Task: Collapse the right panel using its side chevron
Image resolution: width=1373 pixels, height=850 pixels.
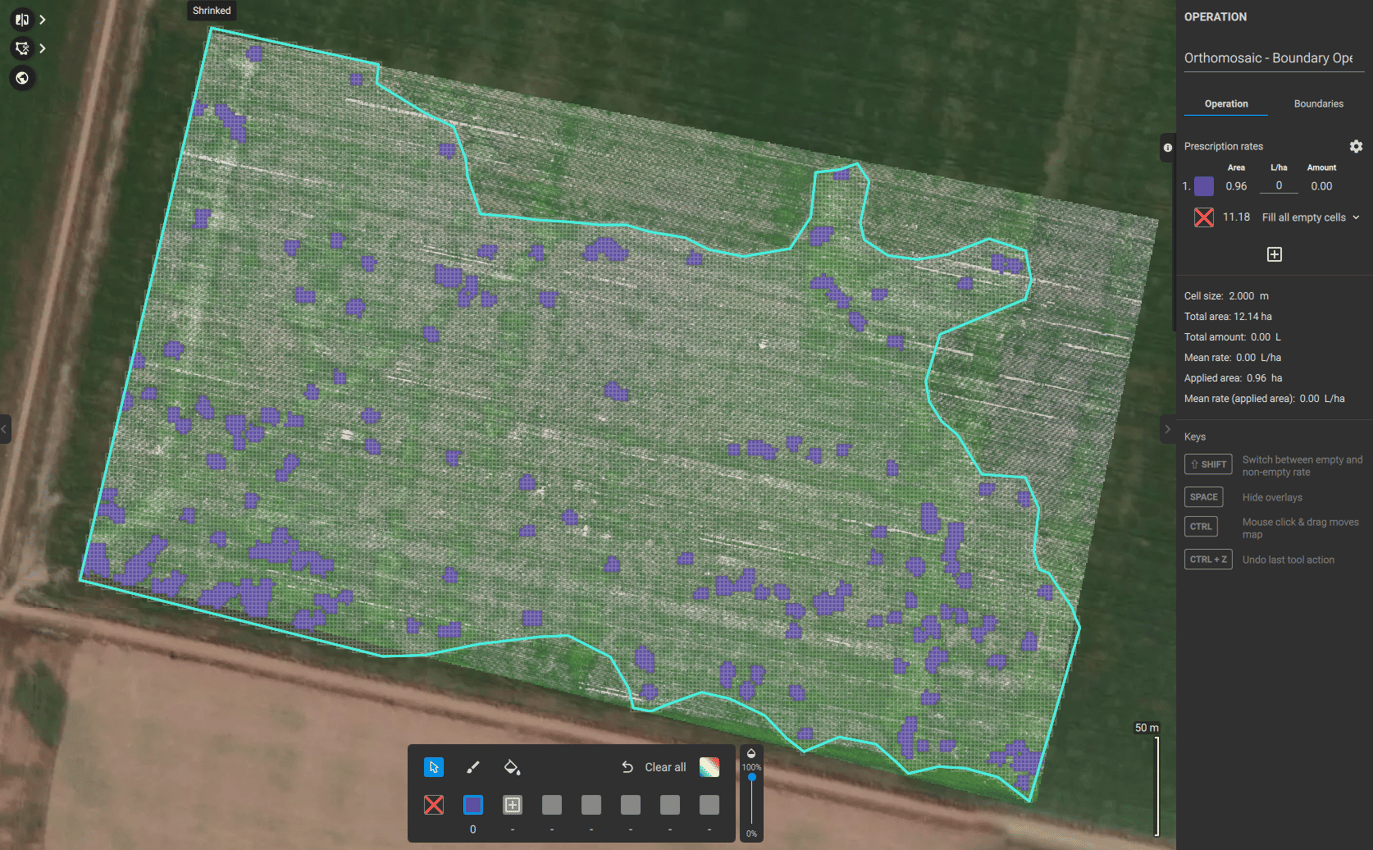Action: (1168, 429)
